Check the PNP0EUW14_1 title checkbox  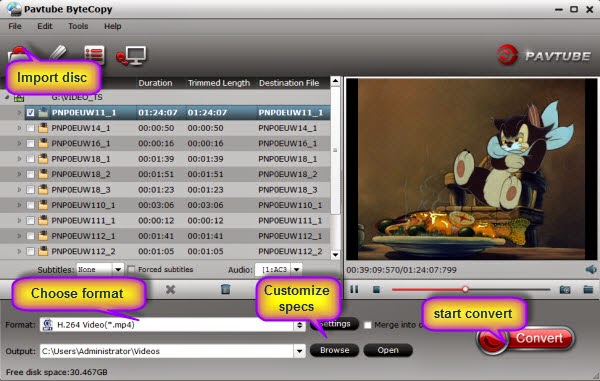click(x=31, y=128)
